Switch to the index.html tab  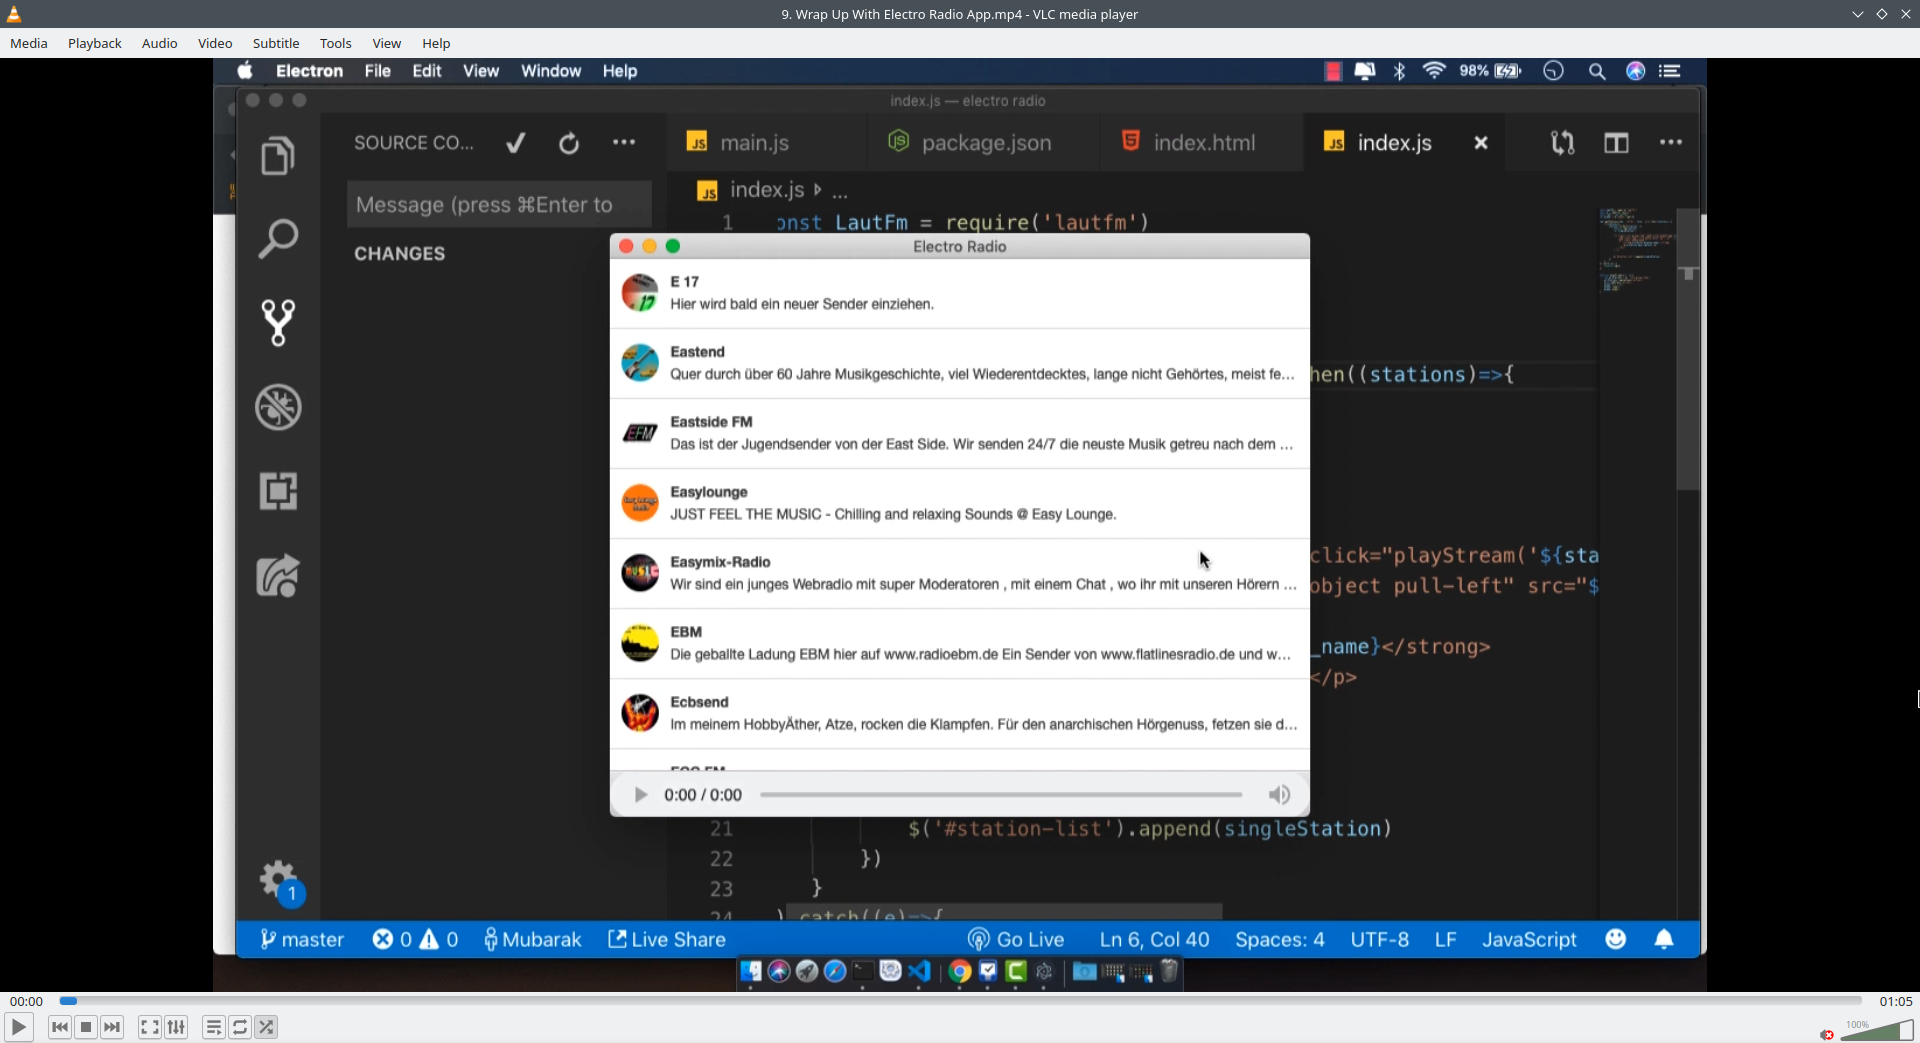coord(1204,143)
